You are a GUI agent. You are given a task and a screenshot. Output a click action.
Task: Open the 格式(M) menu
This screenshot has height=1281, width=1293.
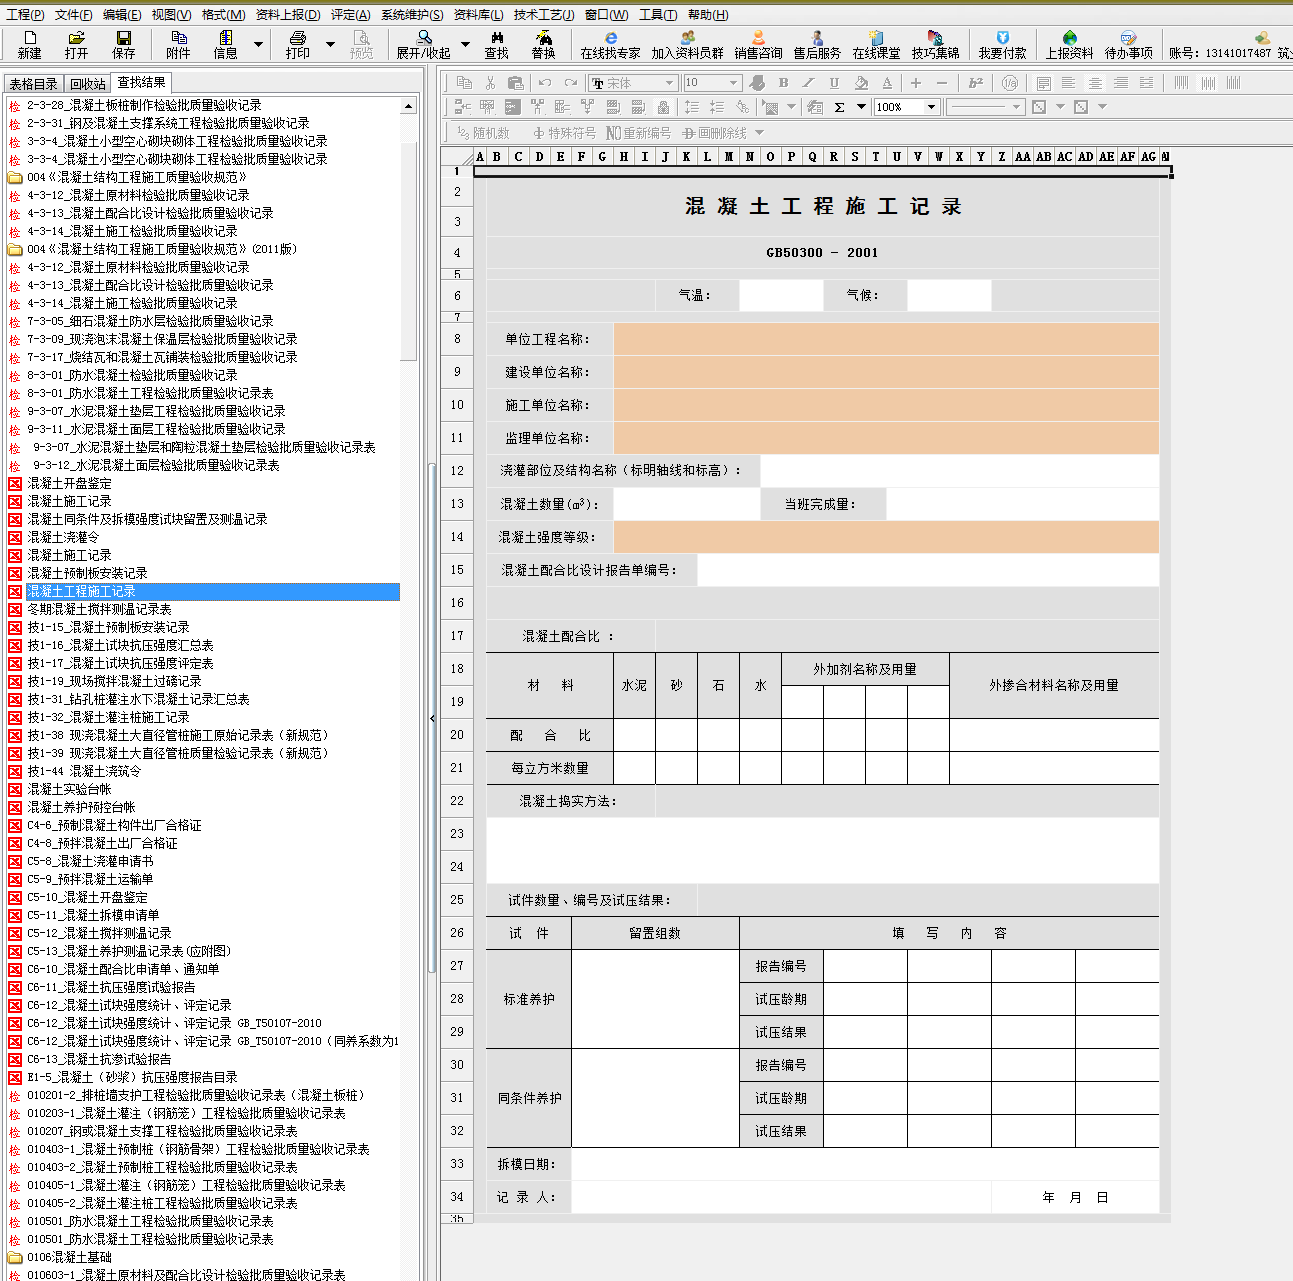tap(223, 15)
